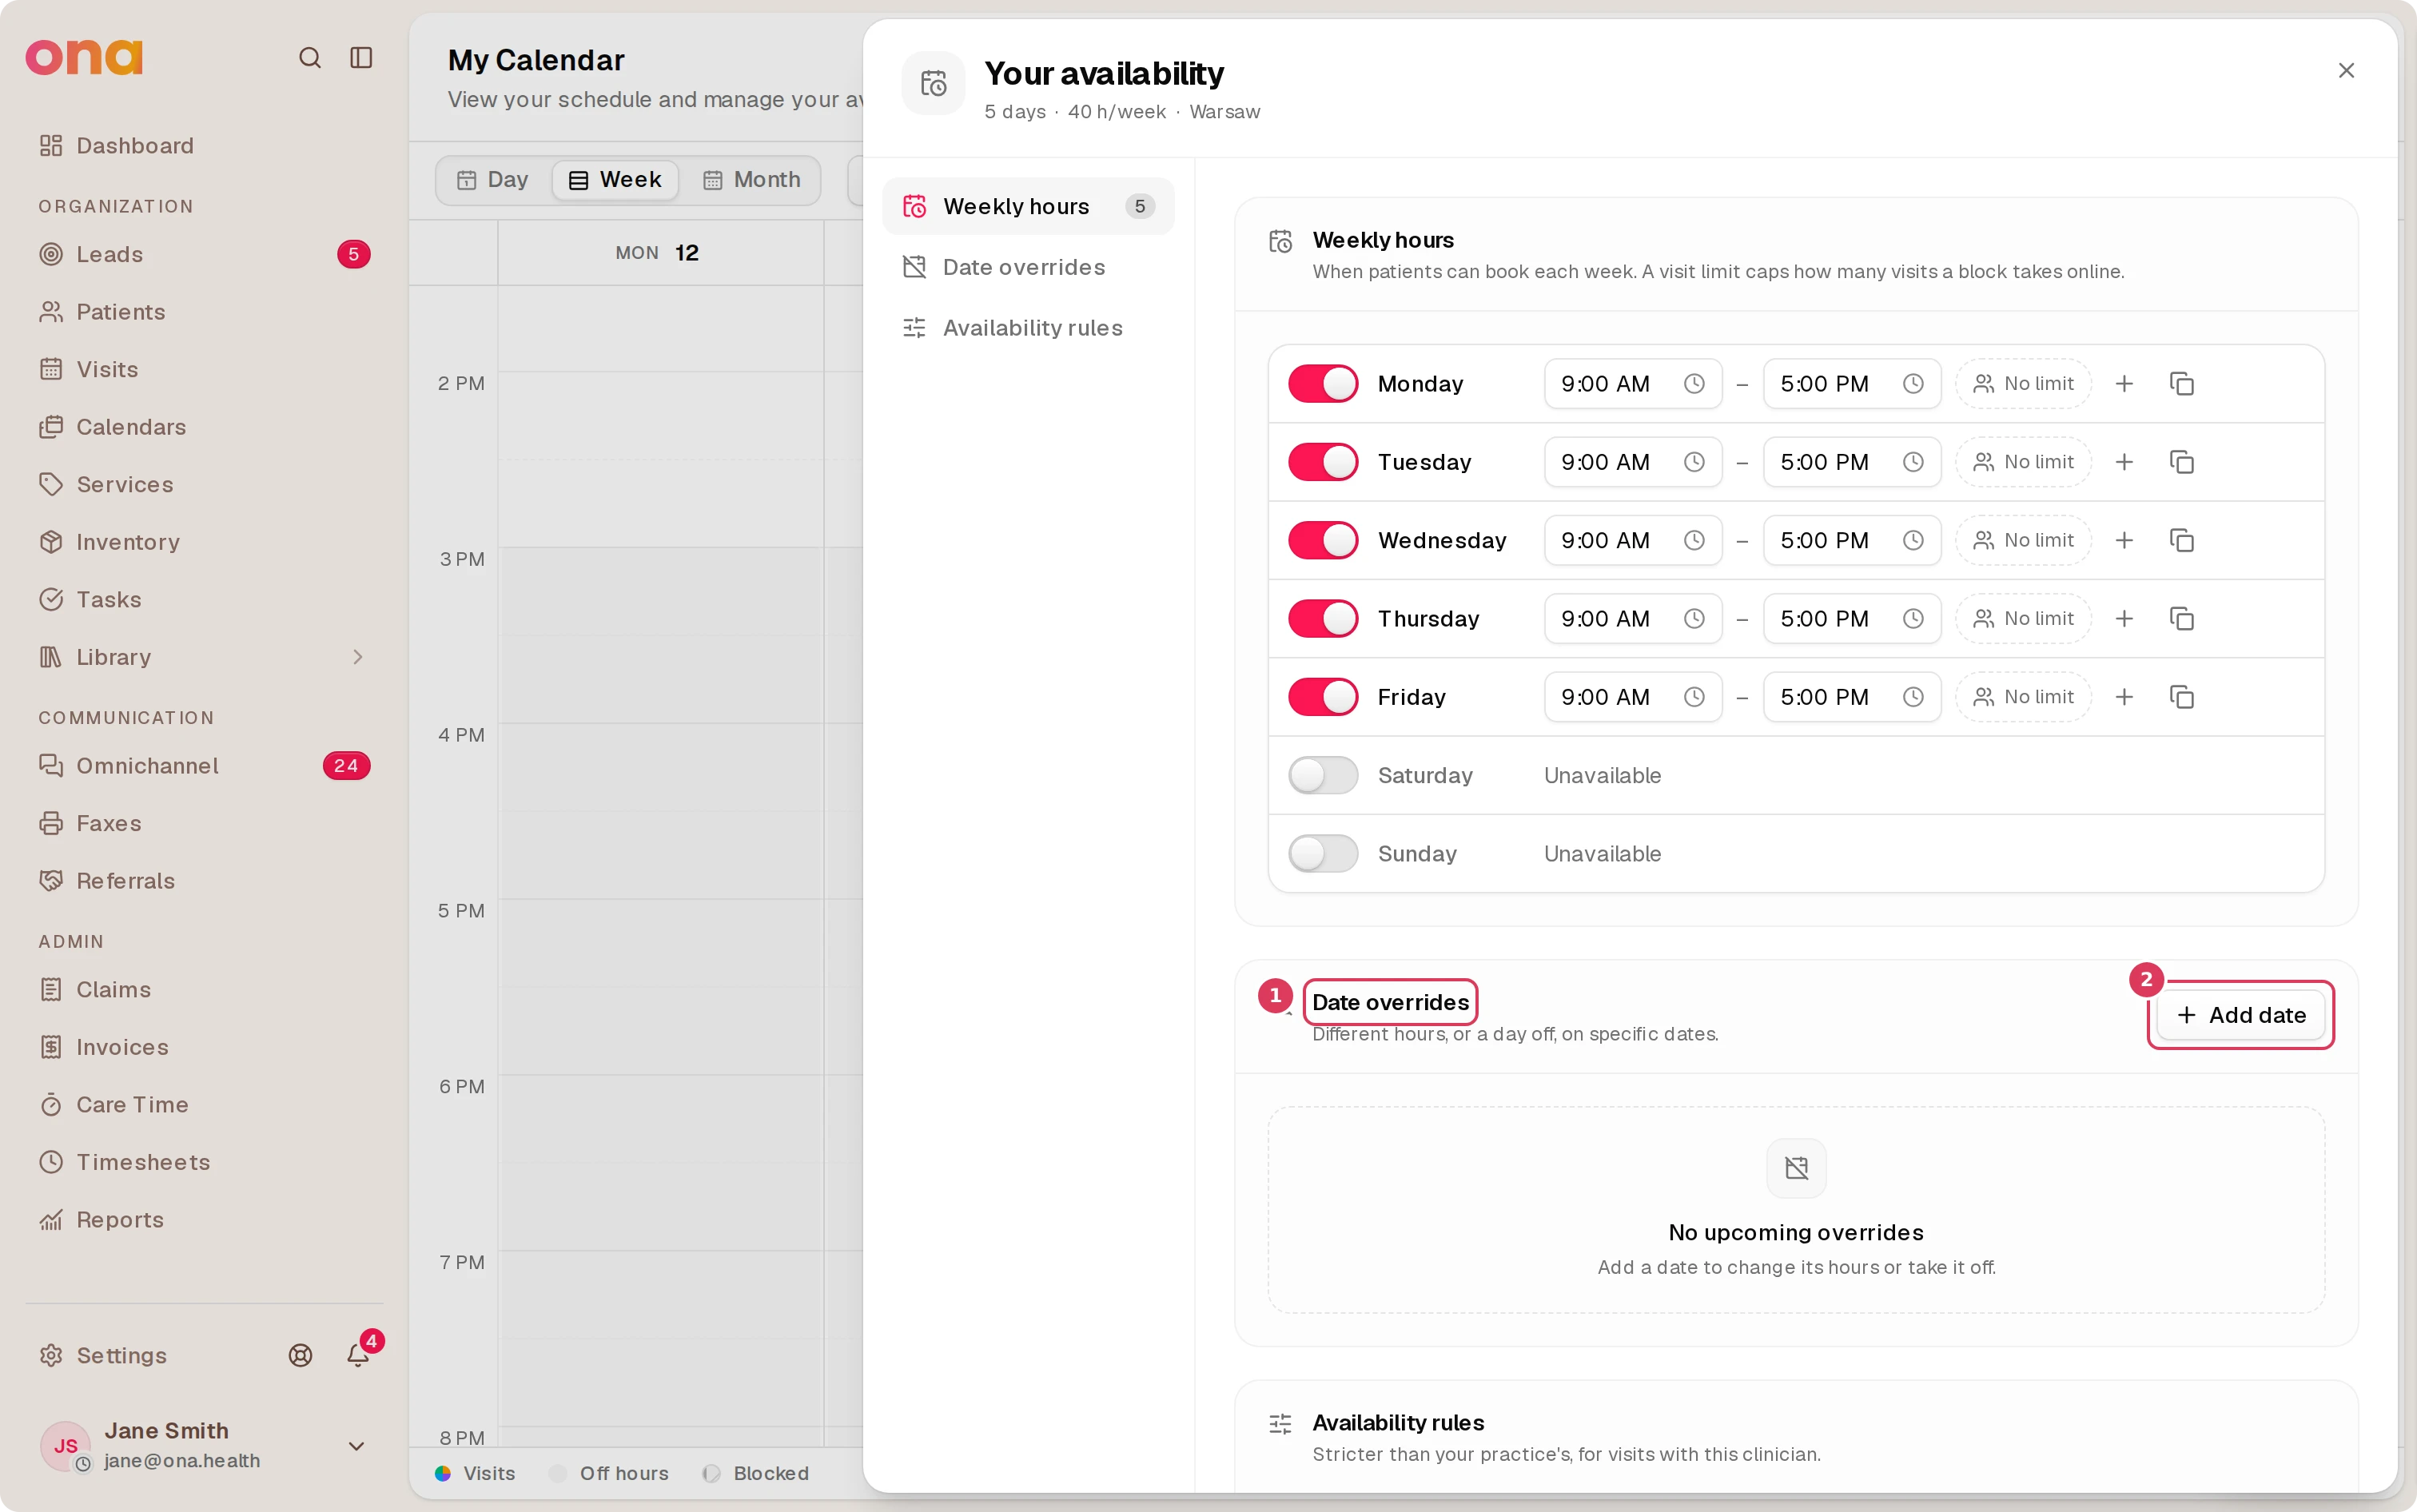Image resolution: width=2417 pixels, height=1512 pixels.
Task: Switch off Wednesday availability
Action: 1323,540
